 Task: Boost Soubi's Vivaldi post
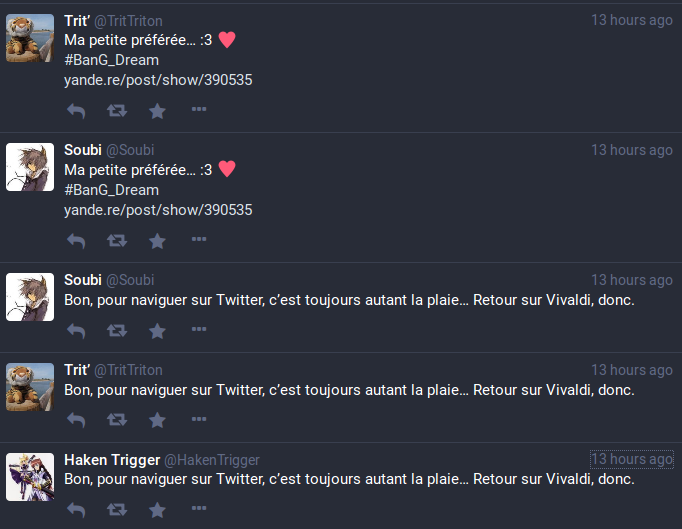[117, 331]
